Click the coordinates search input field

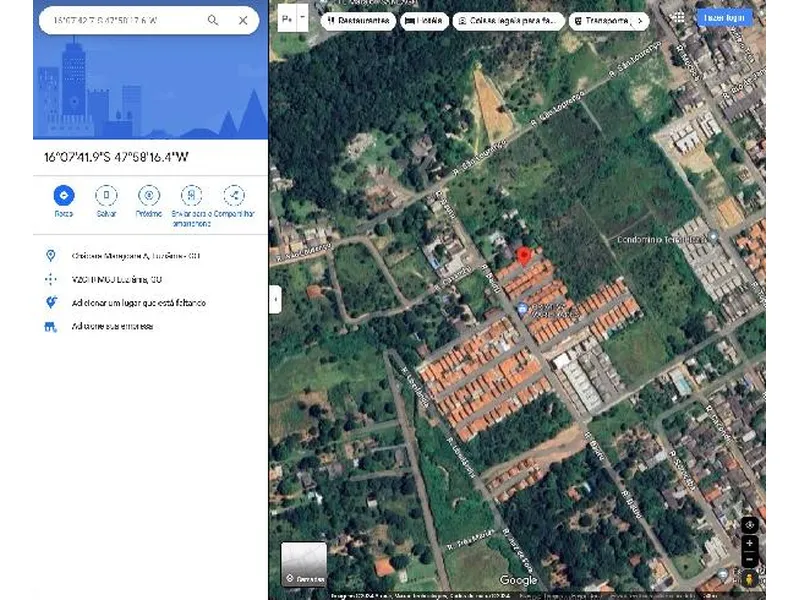[x=120, y=19]
